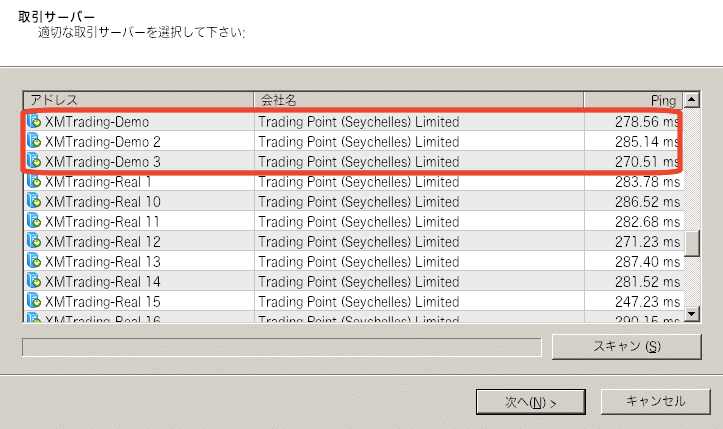The image size is (723, 429).
Task: Sort by the Ping column header
Action: [633, 100]
